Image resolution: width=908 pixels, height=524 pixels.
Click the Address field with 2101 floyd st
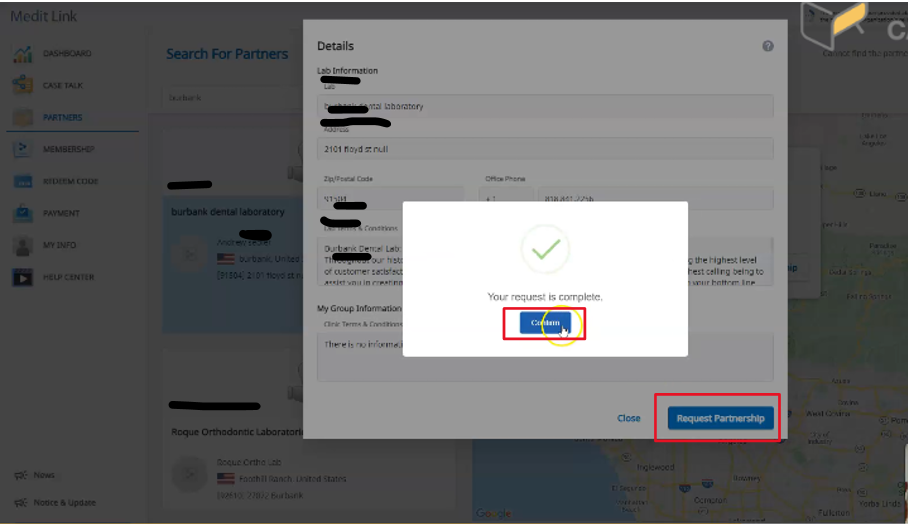[545, 149]
